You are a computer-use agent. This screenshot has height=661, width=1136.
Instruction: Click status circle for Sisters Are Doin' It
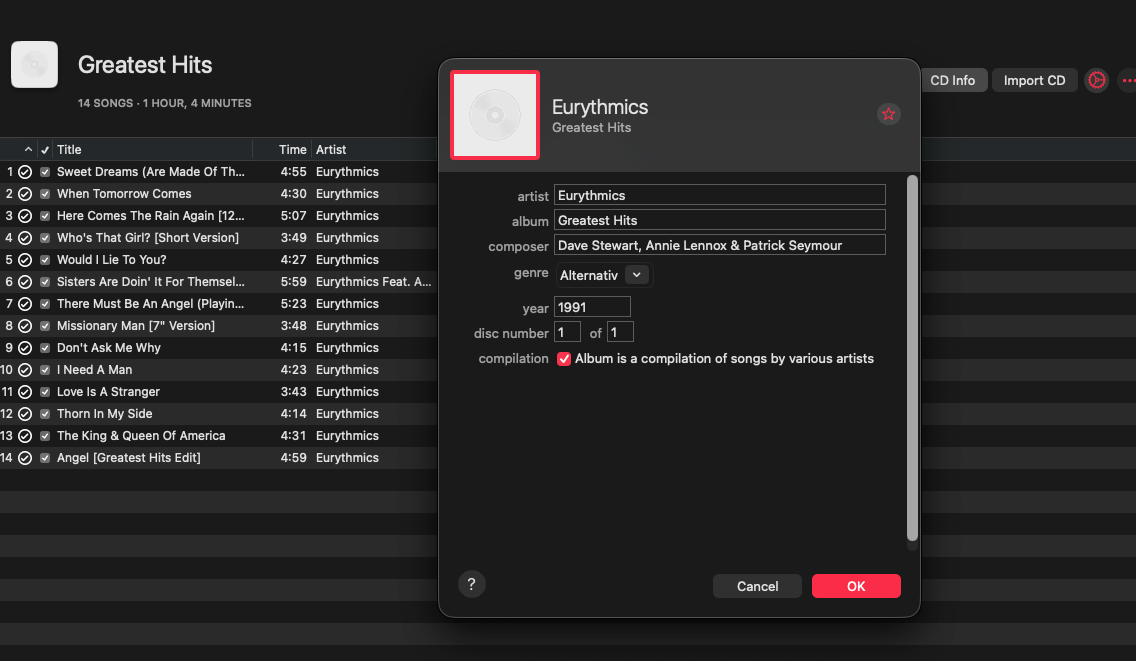coord(25,282)
